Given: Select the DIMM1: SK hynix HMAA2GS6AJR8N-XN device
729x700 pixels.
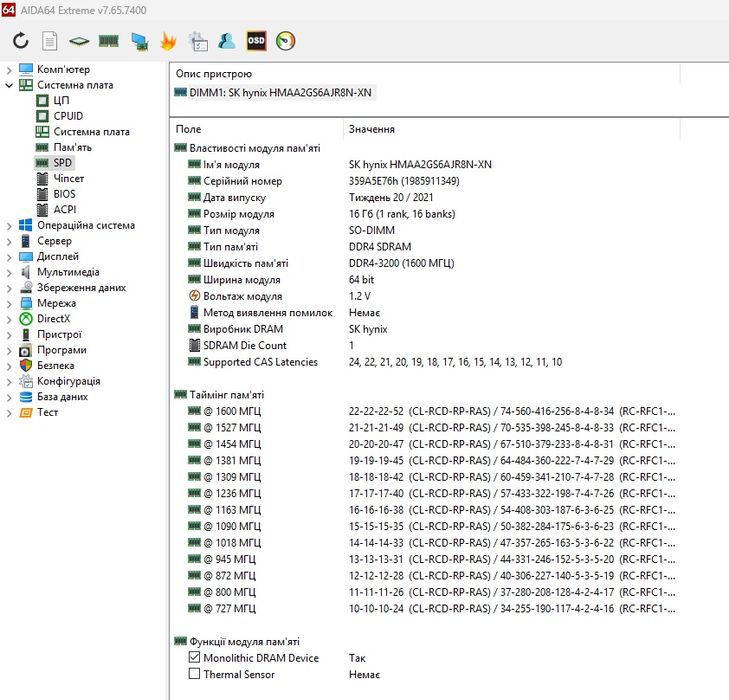Looking at the screenshot, I should click(x=274, y=92).
